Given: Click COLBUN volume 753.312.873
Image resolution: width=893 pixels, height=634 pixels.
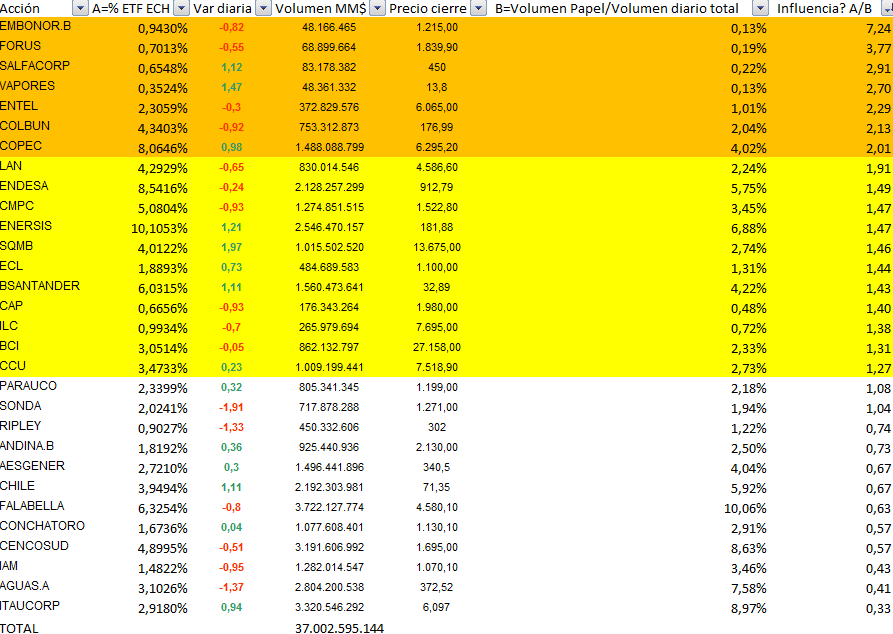Looking at the screenshot, I should [329, 127].
